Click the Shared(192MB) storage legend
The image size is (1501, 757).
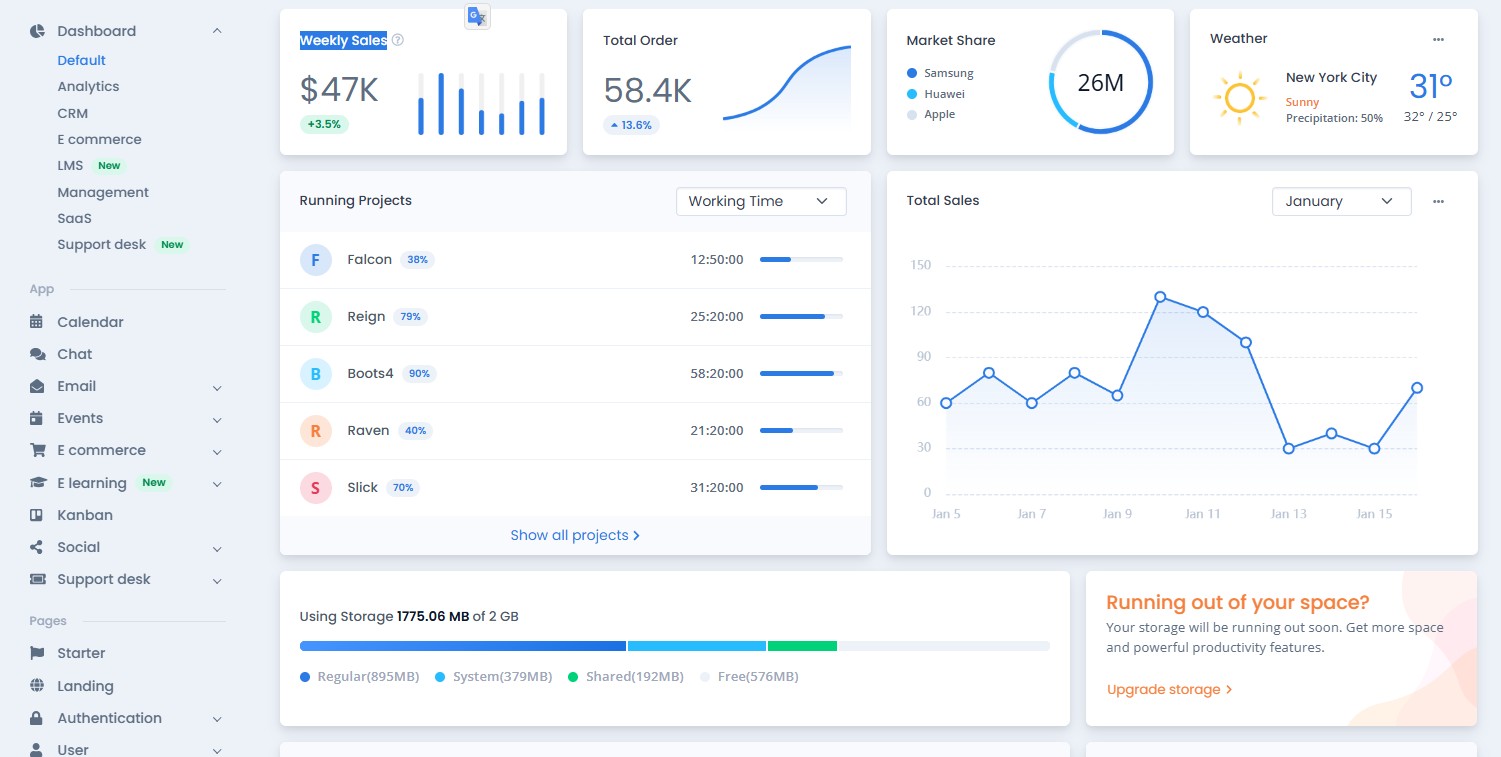626,677
